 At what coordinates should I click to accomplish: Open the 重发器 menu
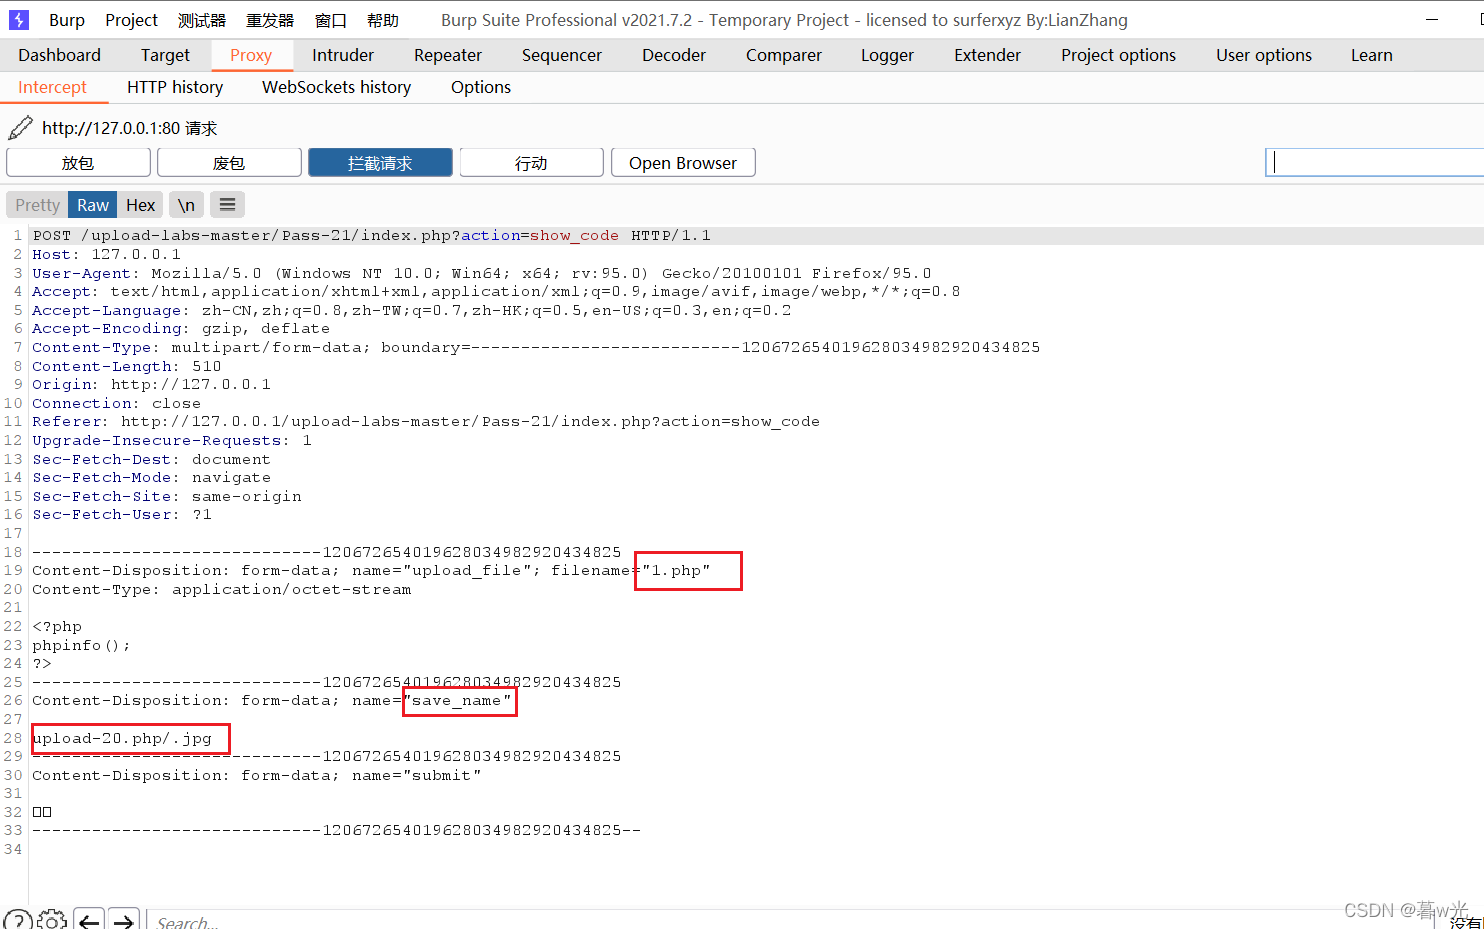pyautogui.click(x=270, y=20)
